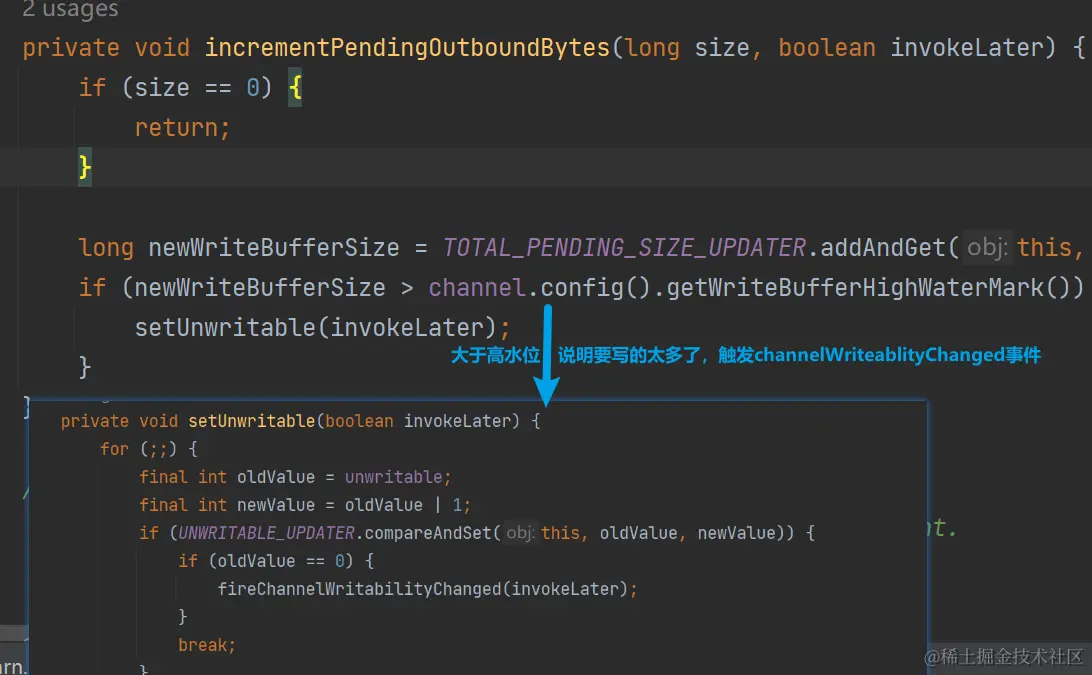This screenshot has width=1092, height=675.
Task: Click the 'obj:' parameter hint inside addAndGet
Action: (x=986, y=247)
